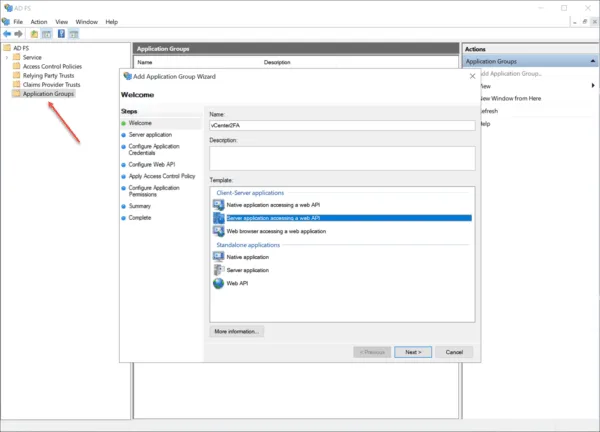Click the Name input field
Screen dimensions: 600x432
click(342, 126)
